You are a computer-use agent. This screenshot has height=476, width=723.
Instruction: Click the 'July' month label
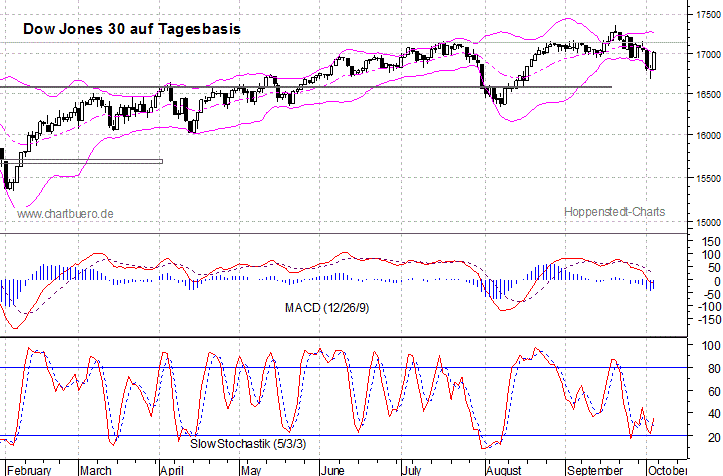(x=411, y=470)
